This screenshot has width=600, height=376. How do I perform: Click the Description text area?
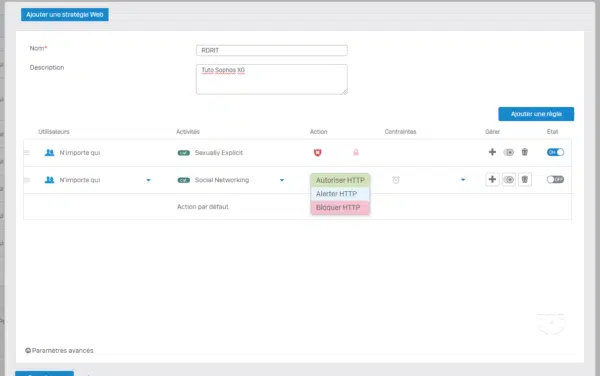click(x=272, y=79)
